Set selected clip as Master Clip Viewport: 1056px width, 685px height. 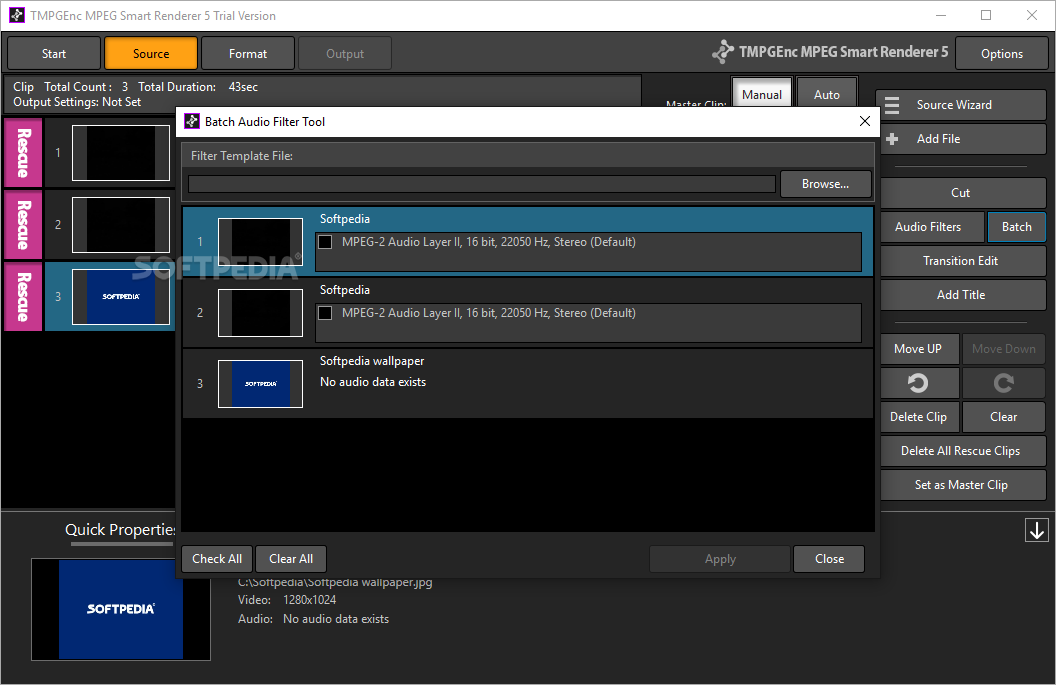point(962,484)
